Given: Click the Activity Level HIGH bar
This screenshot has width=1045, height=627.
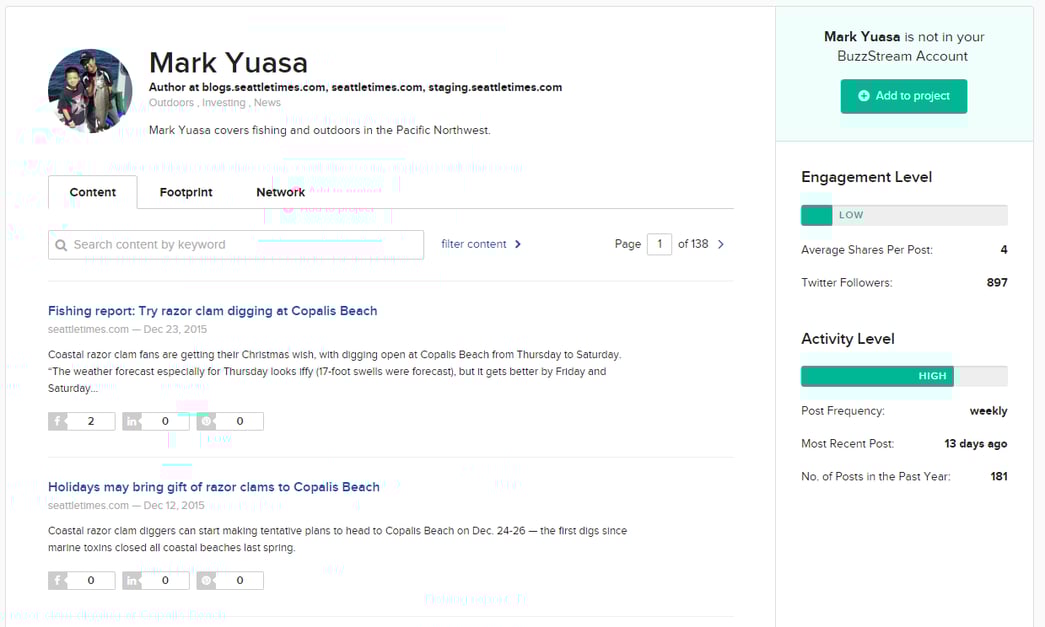Looking at the screenshot, I should pos(904,376).
